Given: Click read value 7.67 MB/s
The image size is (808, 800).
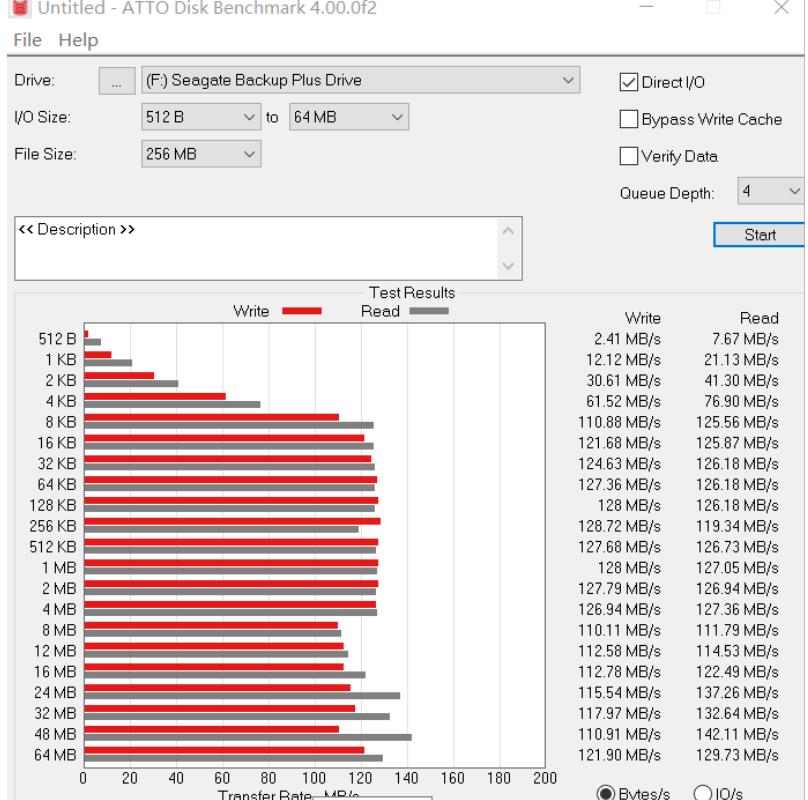Looking at the screenshot, I should coord(745,339).
